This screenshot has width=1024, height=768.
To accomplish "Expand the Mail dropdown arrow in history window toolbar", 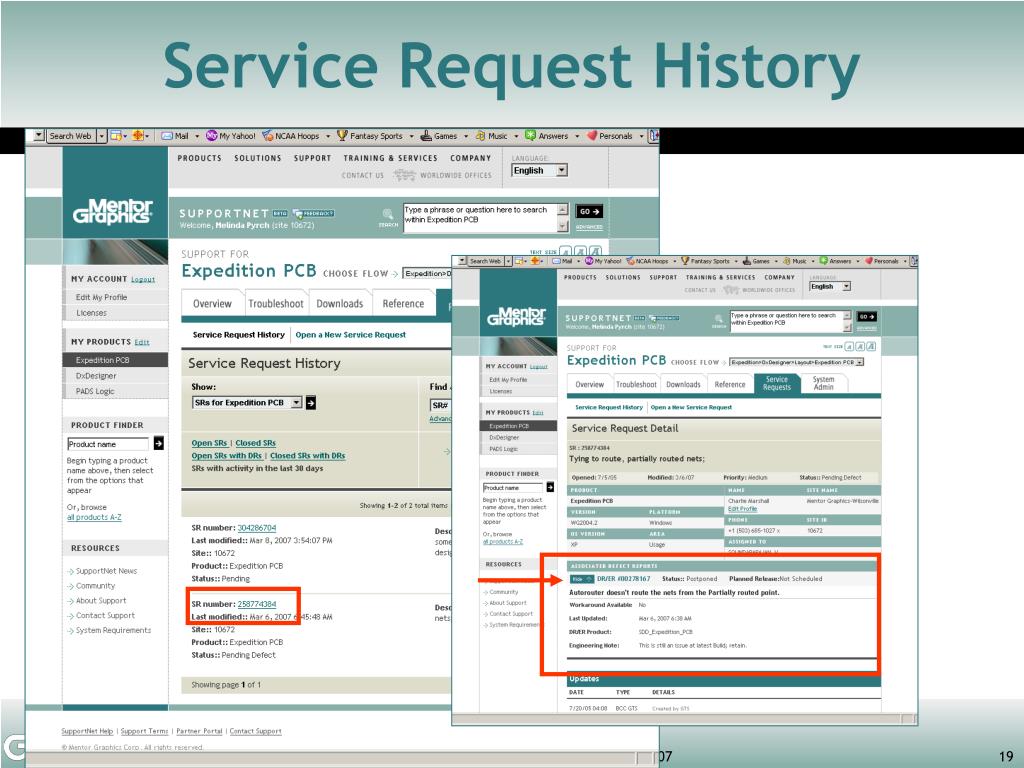I will [197, 136].
